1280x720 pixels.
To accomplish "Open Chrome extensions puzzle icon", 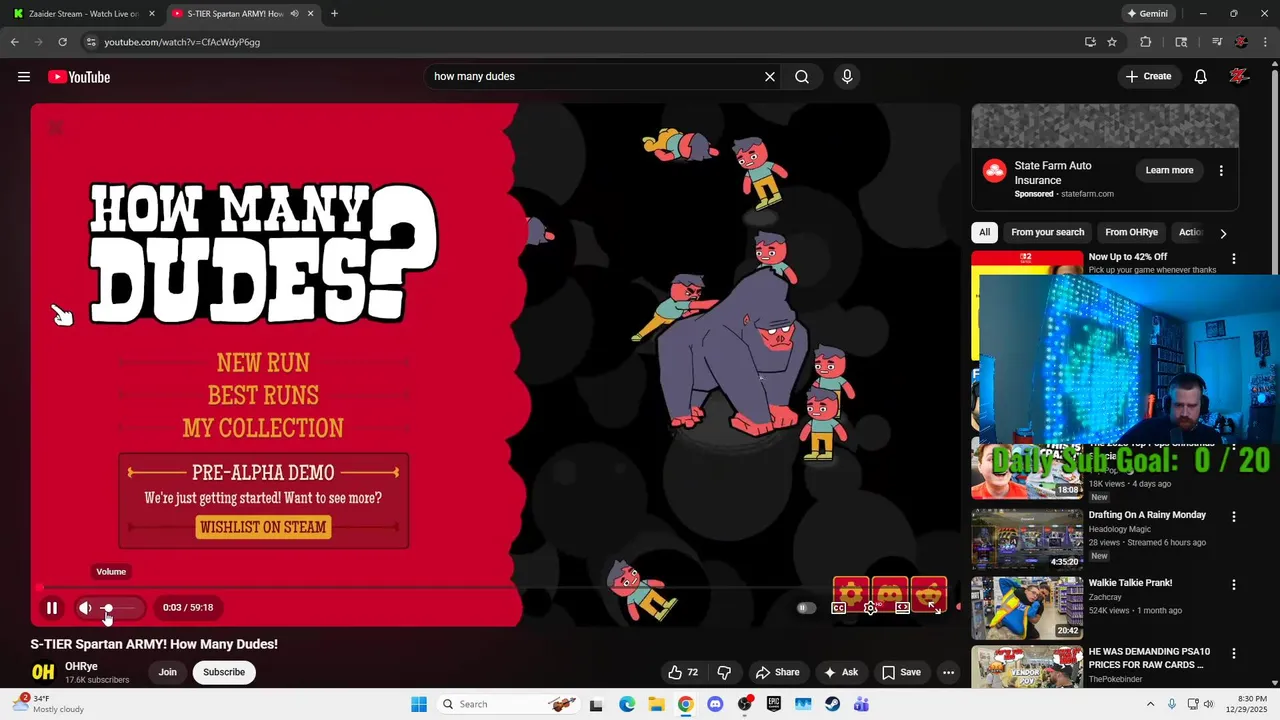I will tap(1146, 42).
